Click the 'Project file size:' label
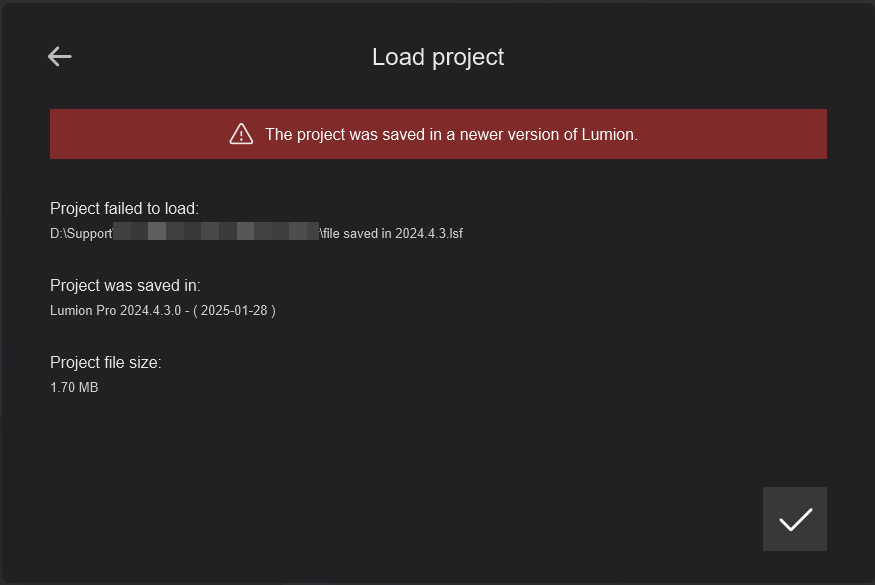 coord(106,362)
